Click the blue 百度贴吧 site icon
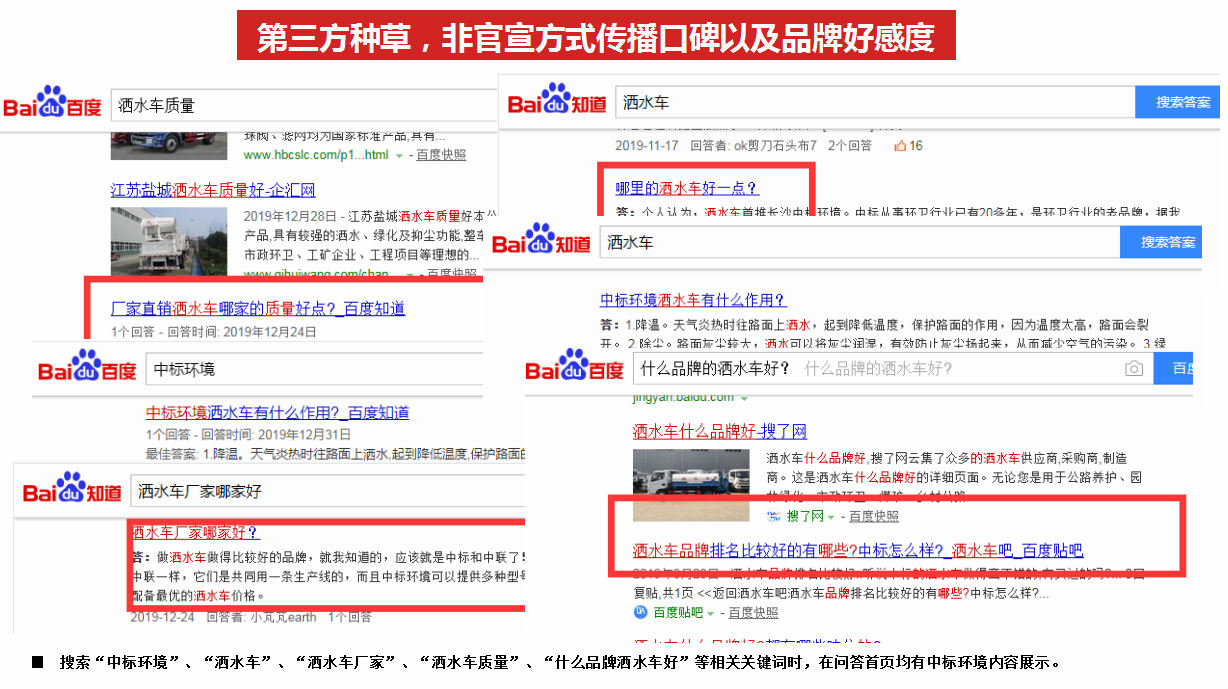 639,612
